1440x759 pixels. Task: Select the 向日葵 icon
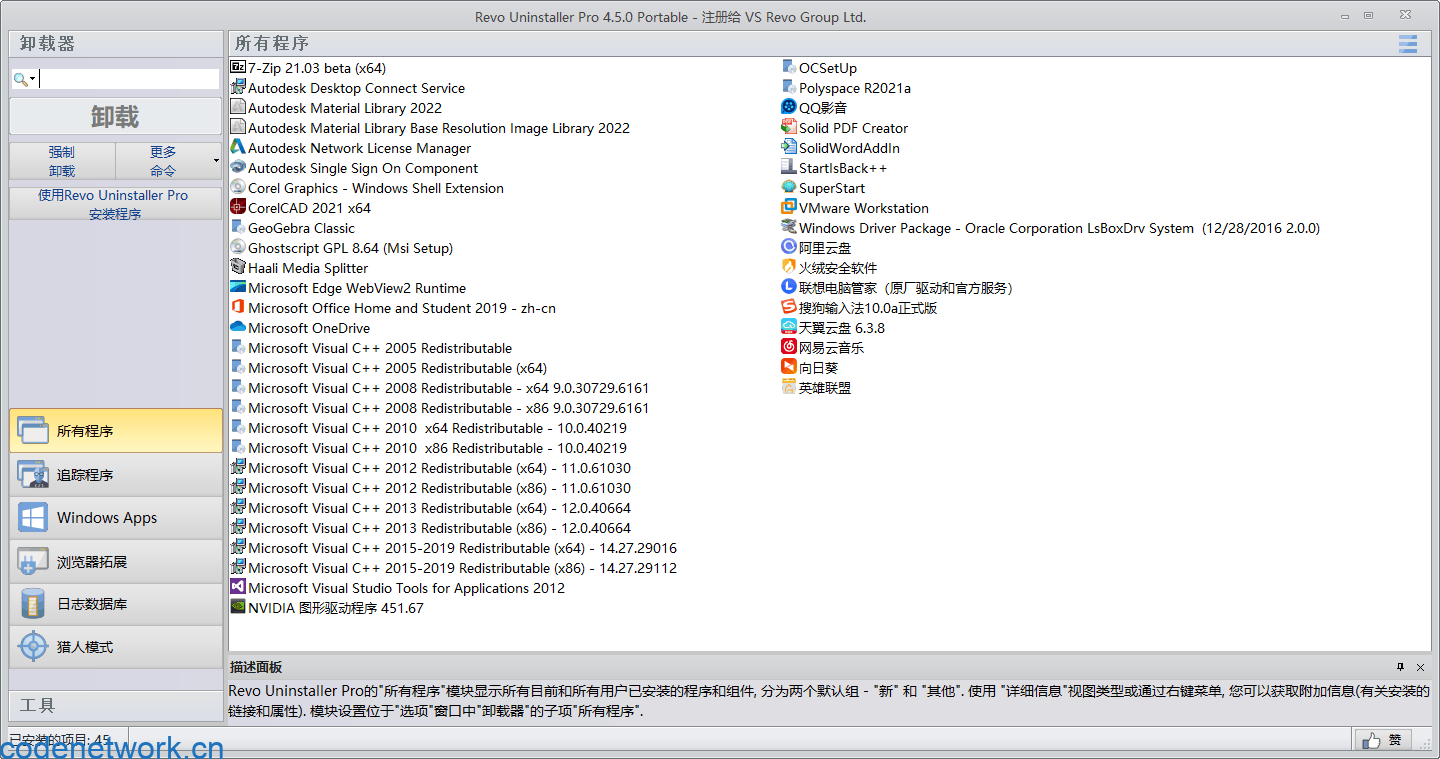tap(789, 368)
